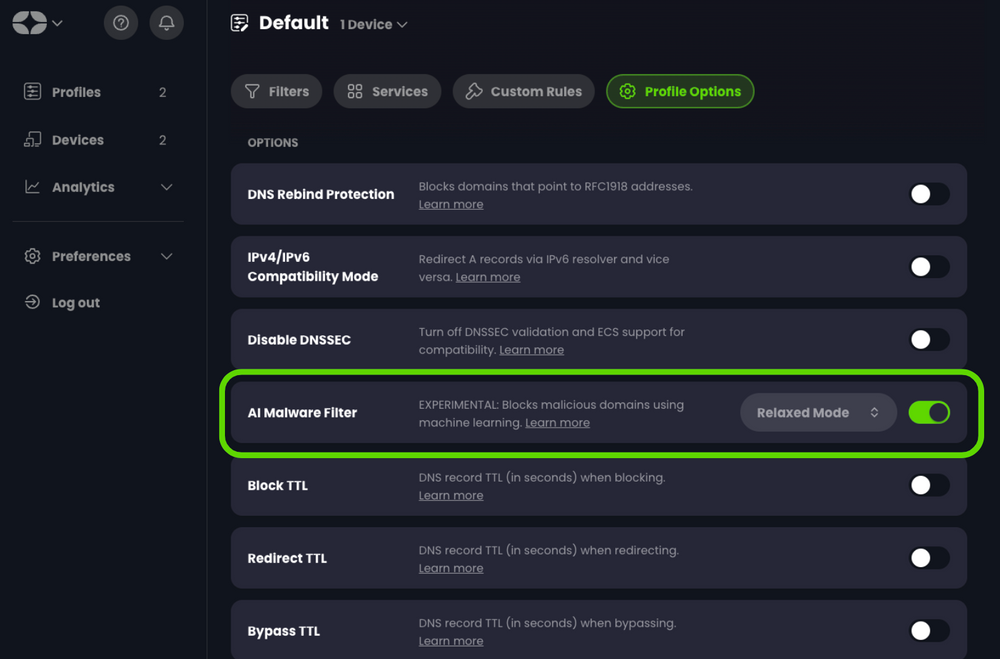The image size is (1000, 659).
Task: Click the Profile Options button
Action: 680,91
